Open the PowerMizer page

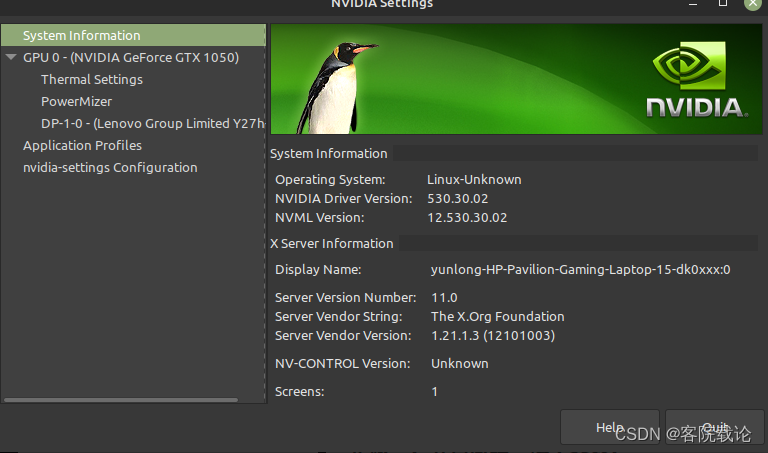[x=76, y=102]
